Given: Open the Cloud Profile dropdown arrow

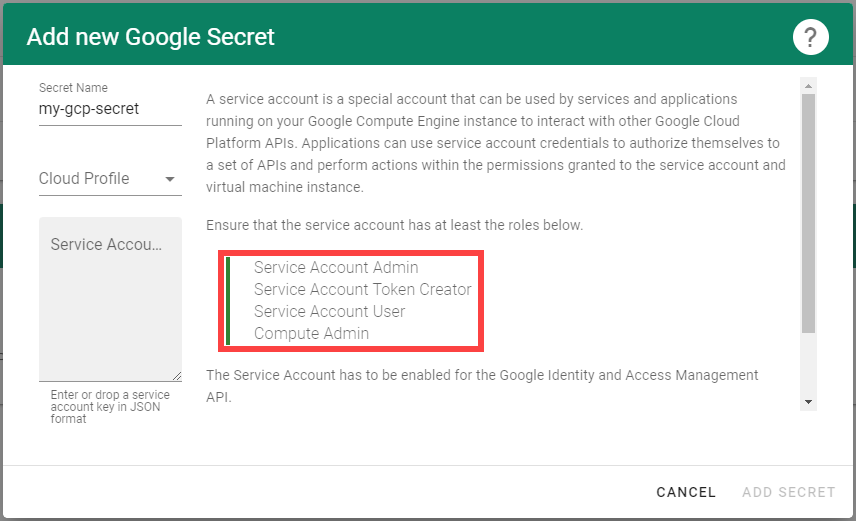Looking at the screenshot, I should pos(170,180).
